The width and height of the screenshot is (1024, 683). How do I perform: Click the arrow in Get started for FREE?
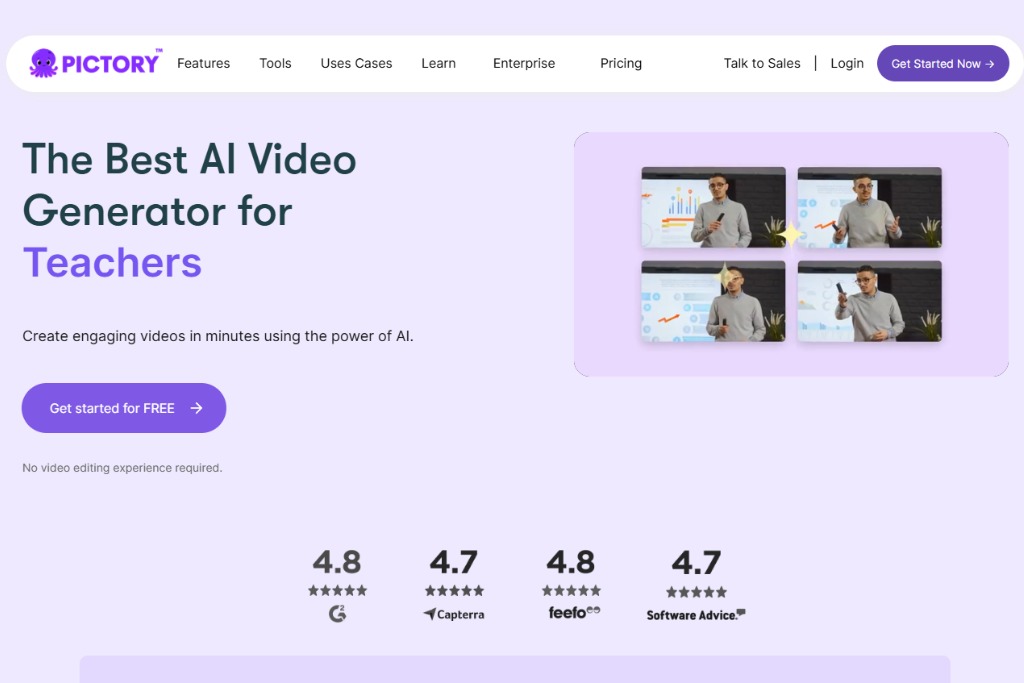[x=197, y=408]
